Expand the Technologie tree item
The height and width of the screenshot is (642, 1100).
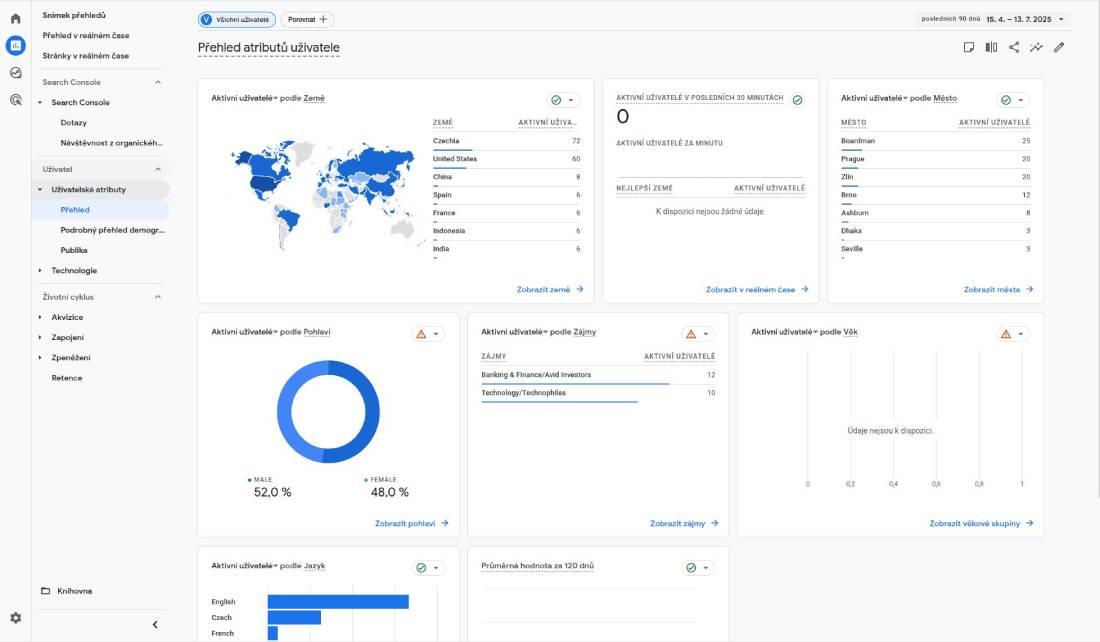click(40, 271)
